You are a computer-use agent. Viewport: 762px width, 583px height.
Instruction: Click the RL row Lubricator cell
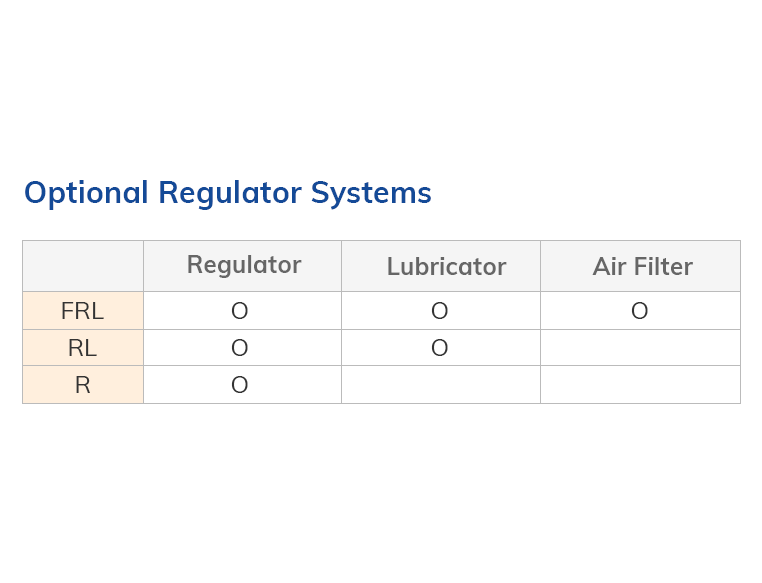point(440,348)
